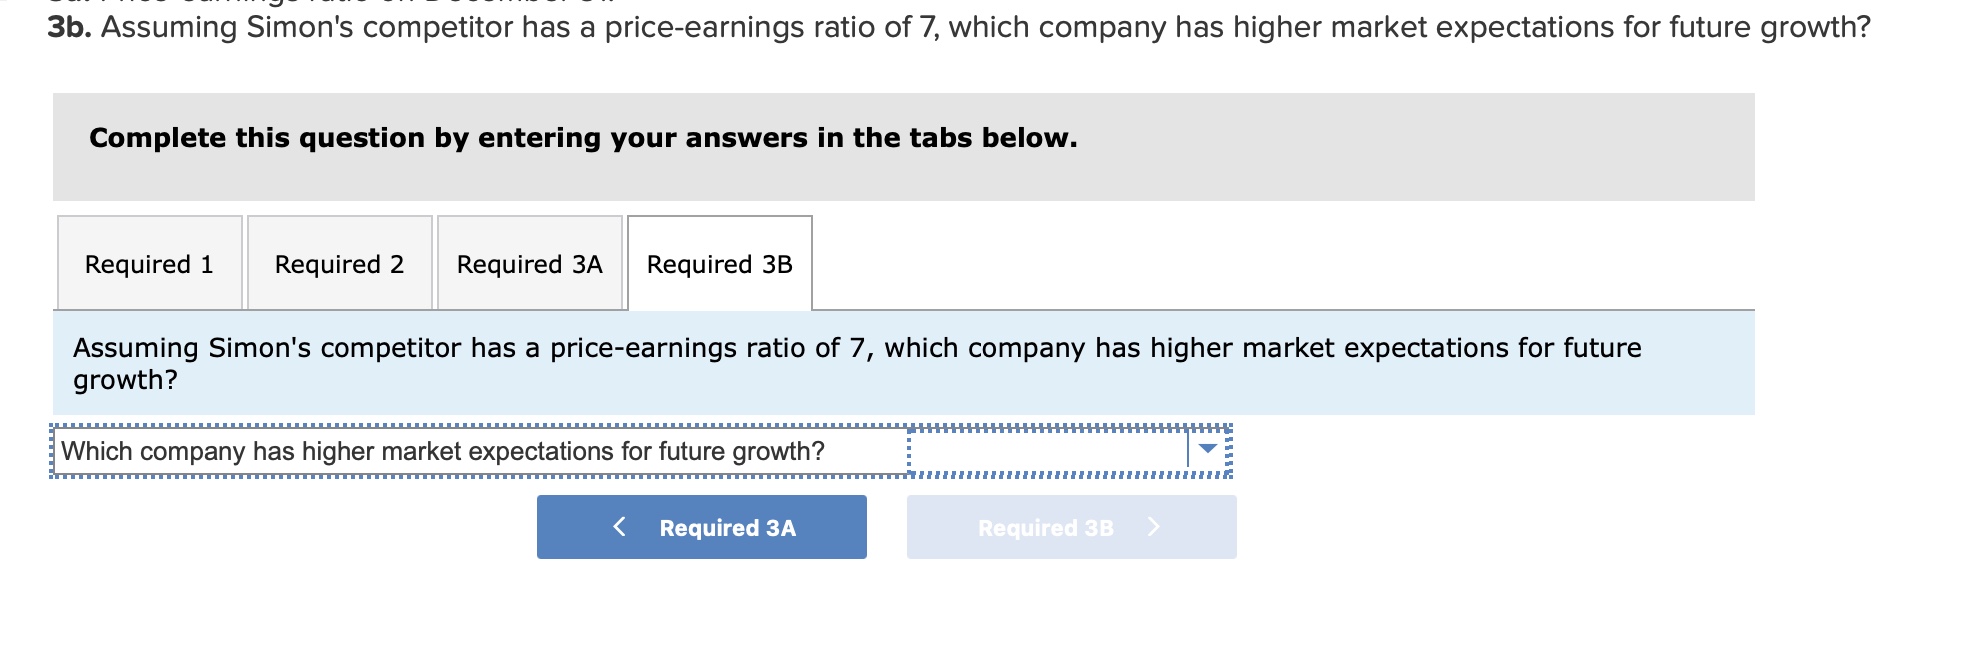Navigate back using the Required 3A button
1984x668 pixels.
pos(701,527)
